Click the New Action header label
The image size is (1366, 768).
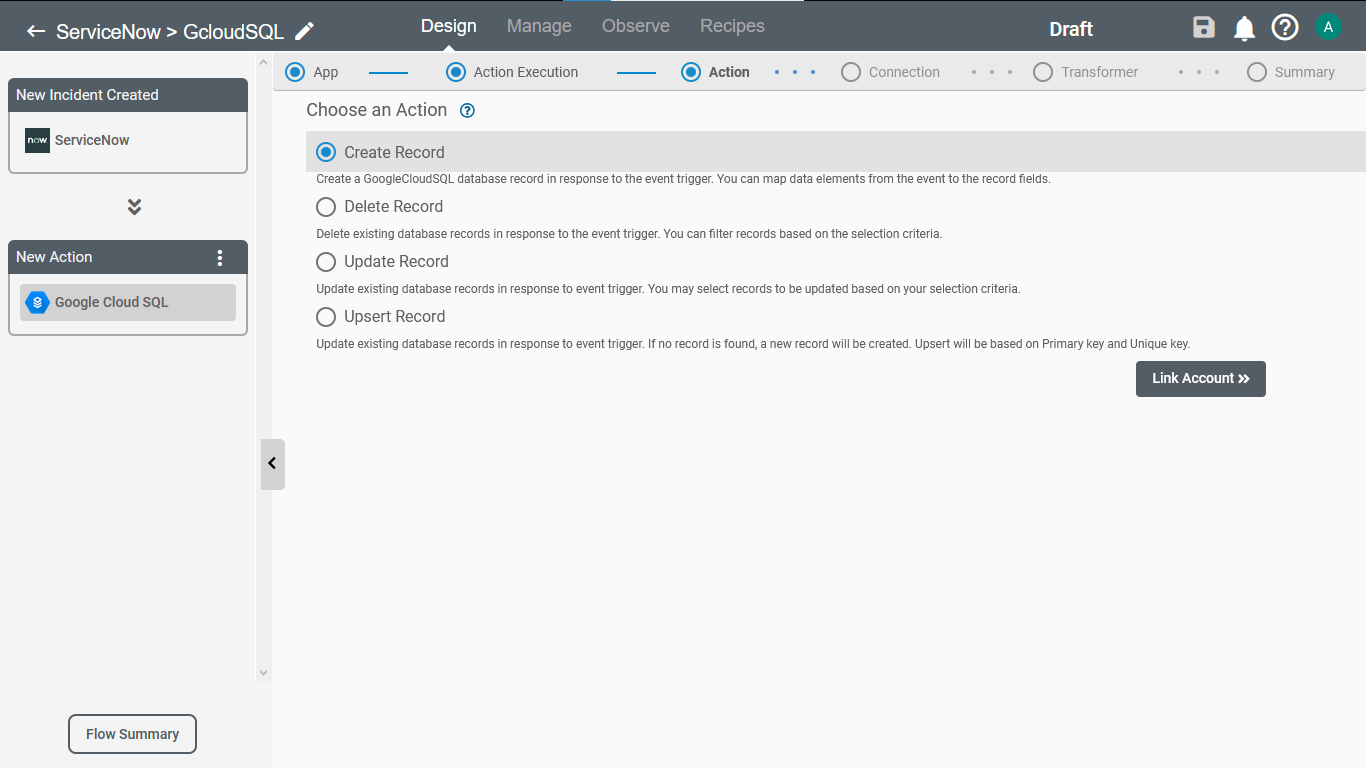pos(54,257)
